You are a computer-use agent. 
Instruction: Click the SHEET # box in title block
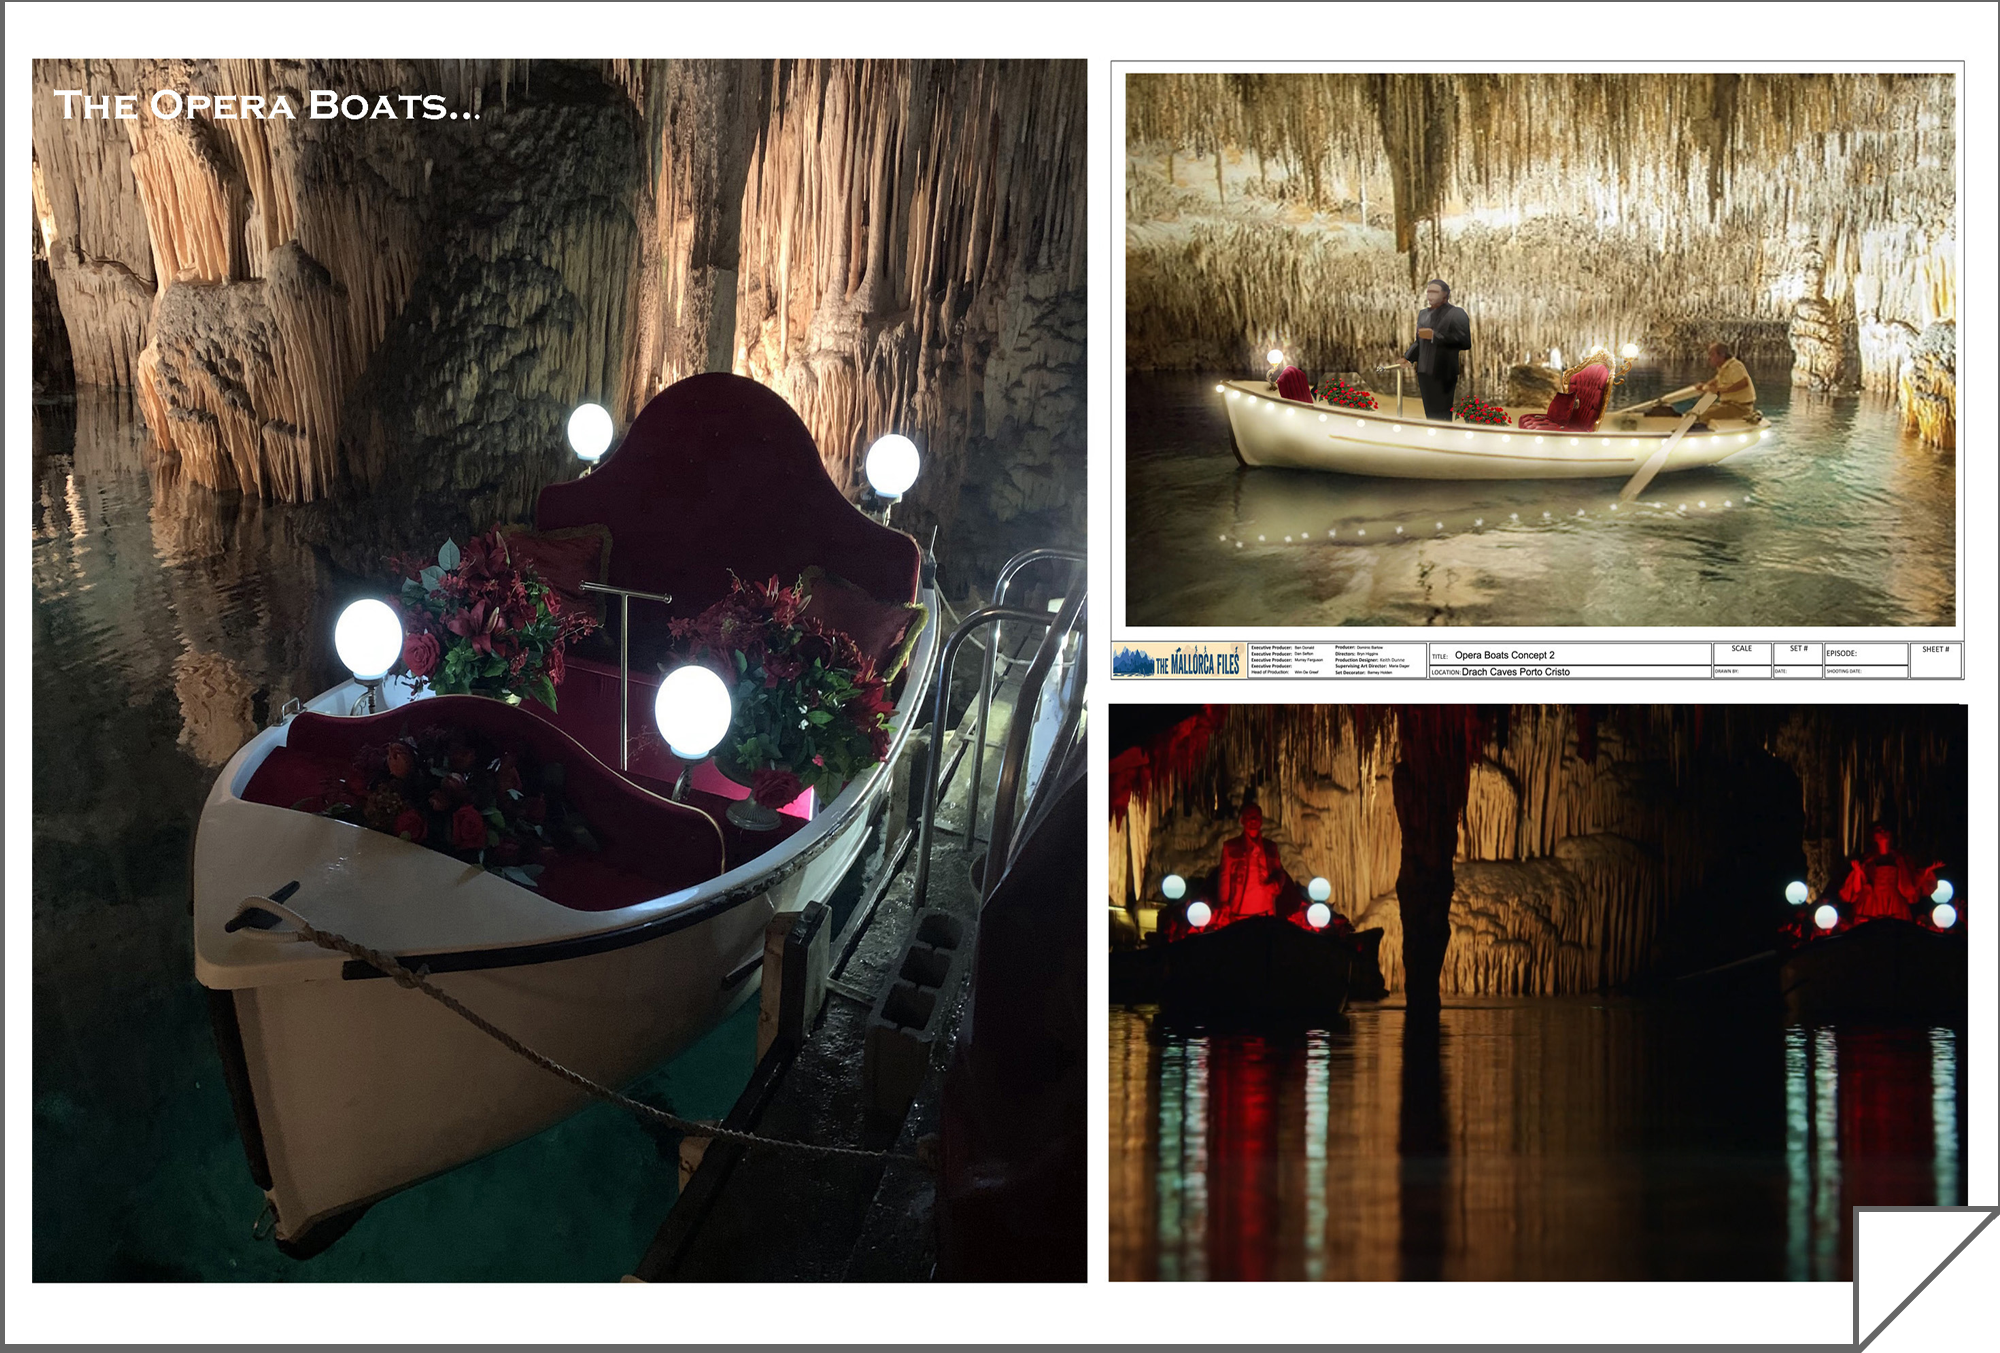click(1935, 660)
